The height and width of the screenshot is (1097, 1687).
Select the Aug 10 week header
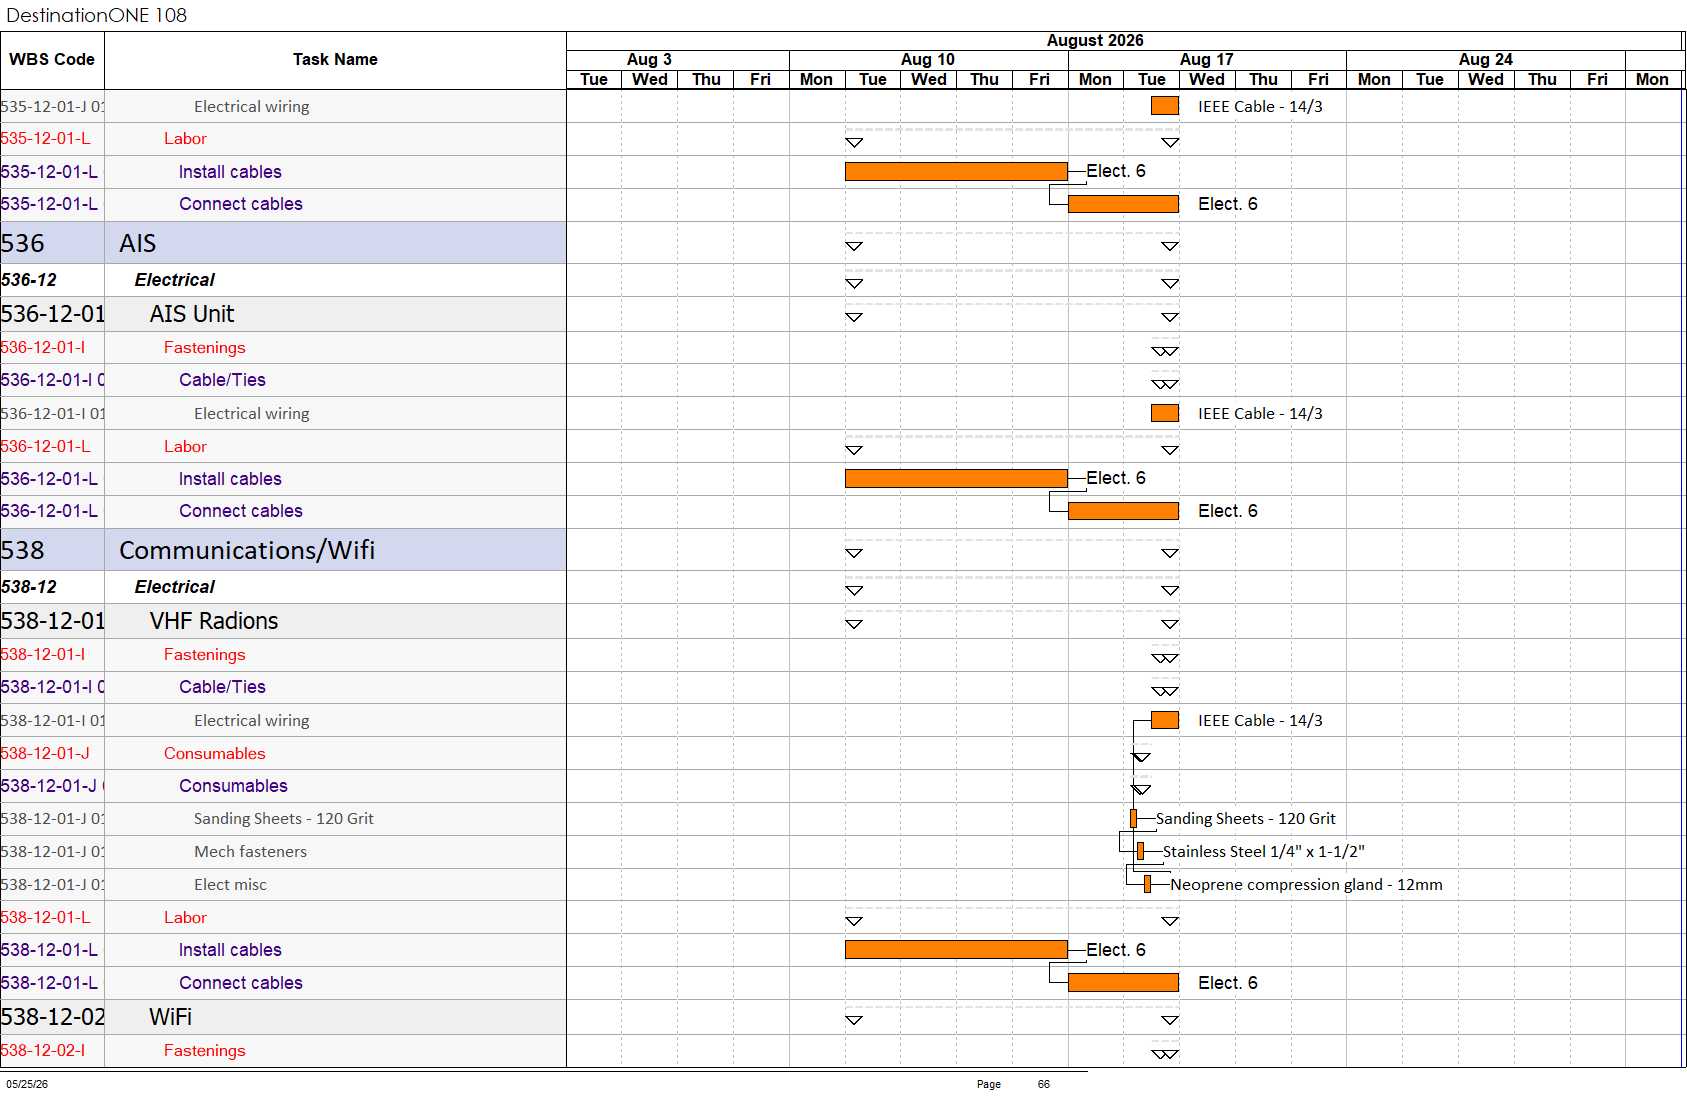pyautogui.click(x=928, y=60)
